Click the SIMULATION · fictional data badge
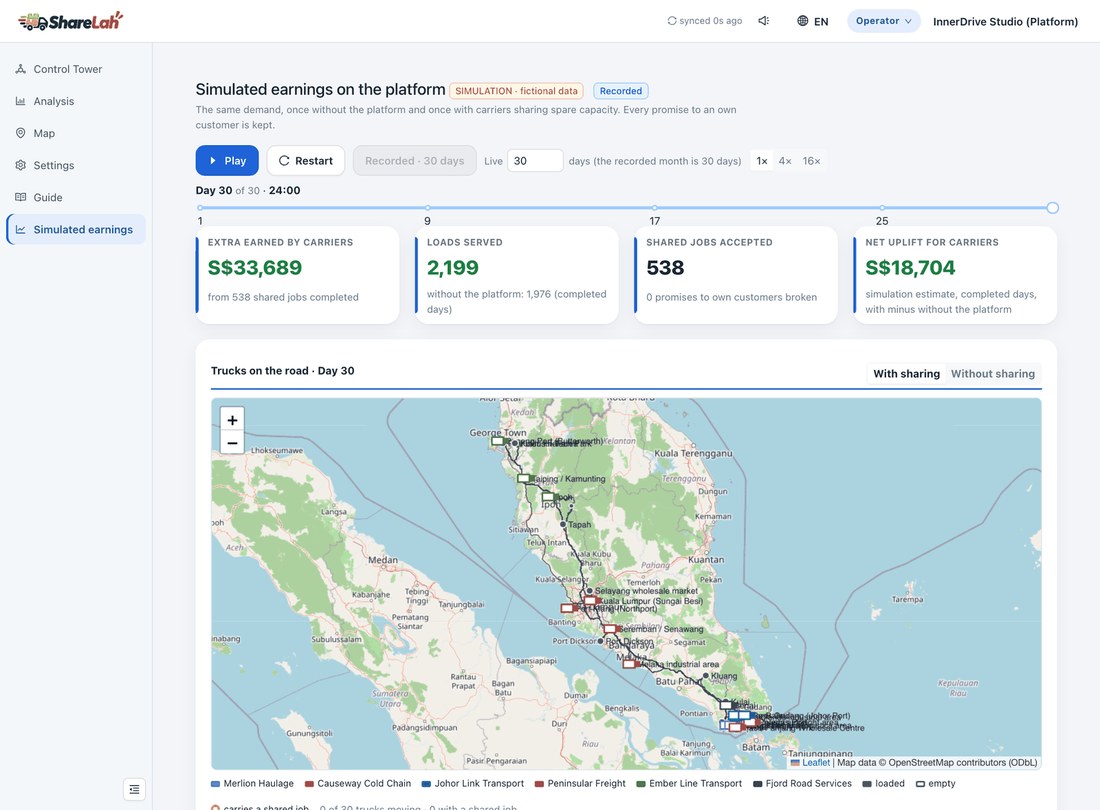Screen dimensions: 1100x810 [x=516, y=91]
